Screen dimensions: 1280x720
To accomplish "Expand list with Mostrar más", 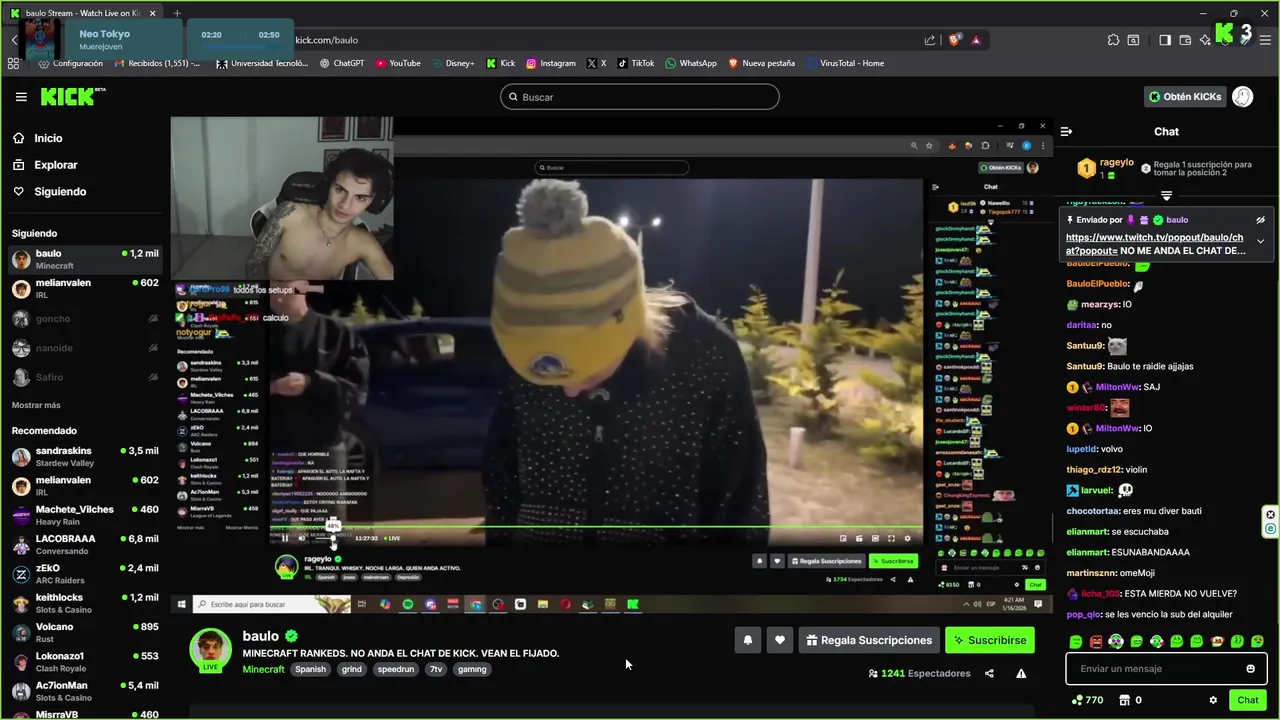I will click(x=36, y=405).
